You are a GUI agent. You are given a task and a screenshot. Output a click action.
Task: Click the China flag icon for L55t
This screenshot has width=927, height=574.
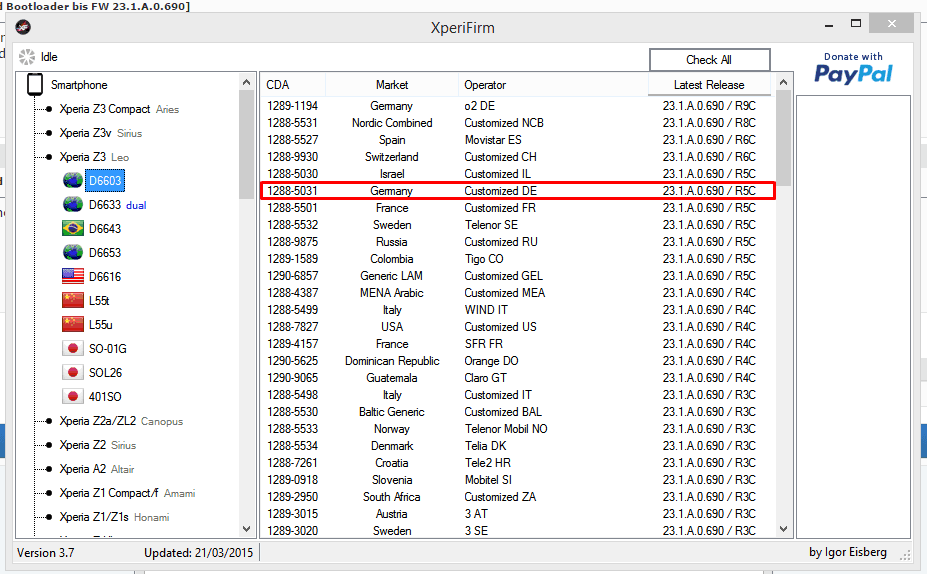point(73,300)
